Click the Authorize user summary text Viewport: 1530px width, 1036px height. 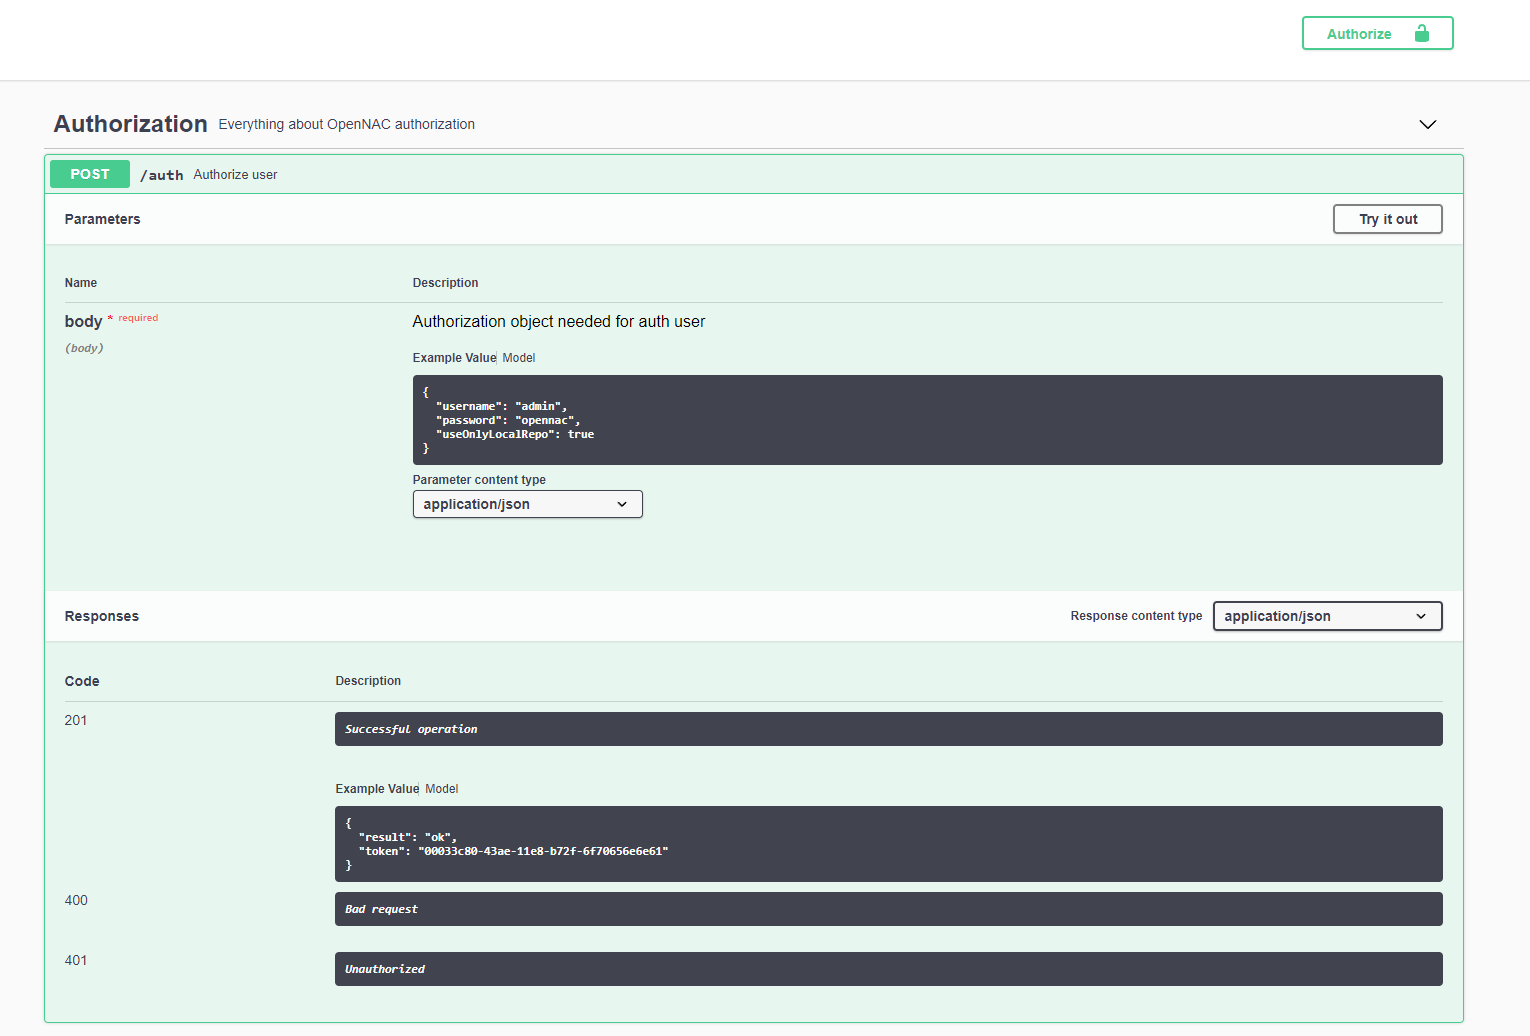point(235,175)
